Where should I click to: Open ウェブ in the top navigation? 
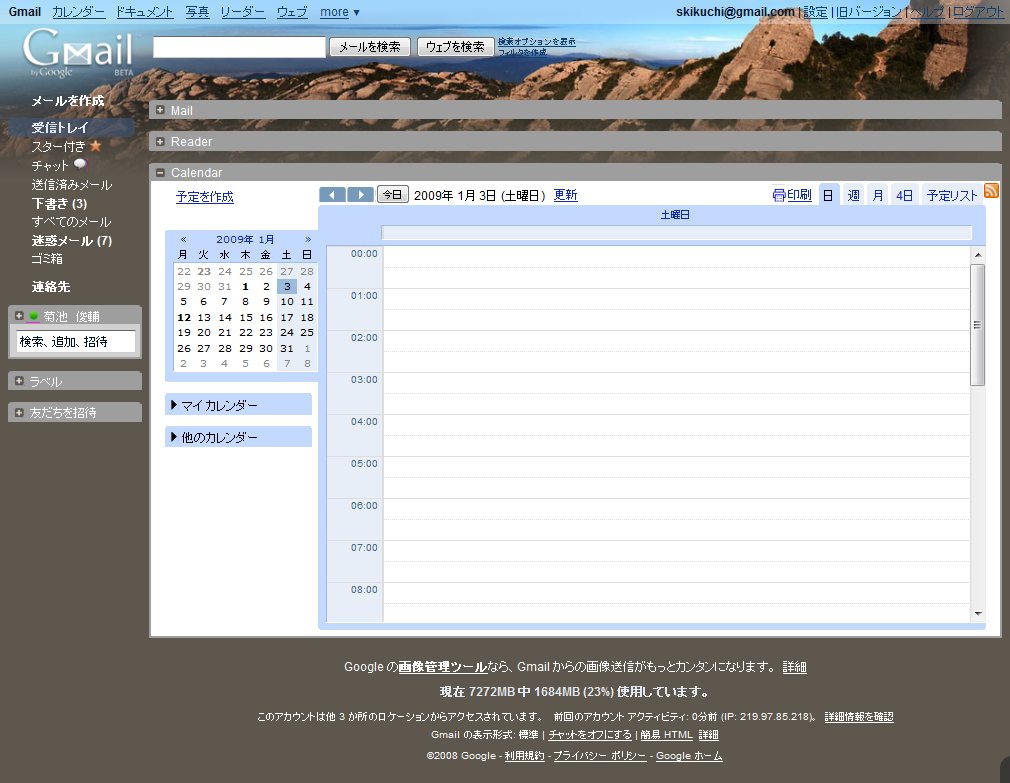coord(292,12)
